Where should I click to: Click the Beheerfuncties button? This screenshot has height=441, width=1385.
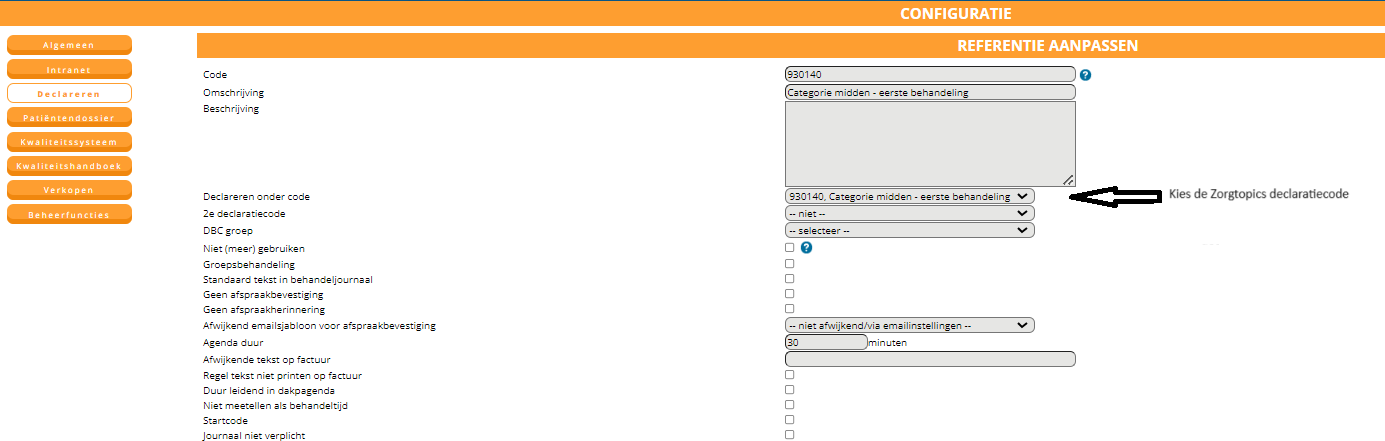tap(69, 214)
